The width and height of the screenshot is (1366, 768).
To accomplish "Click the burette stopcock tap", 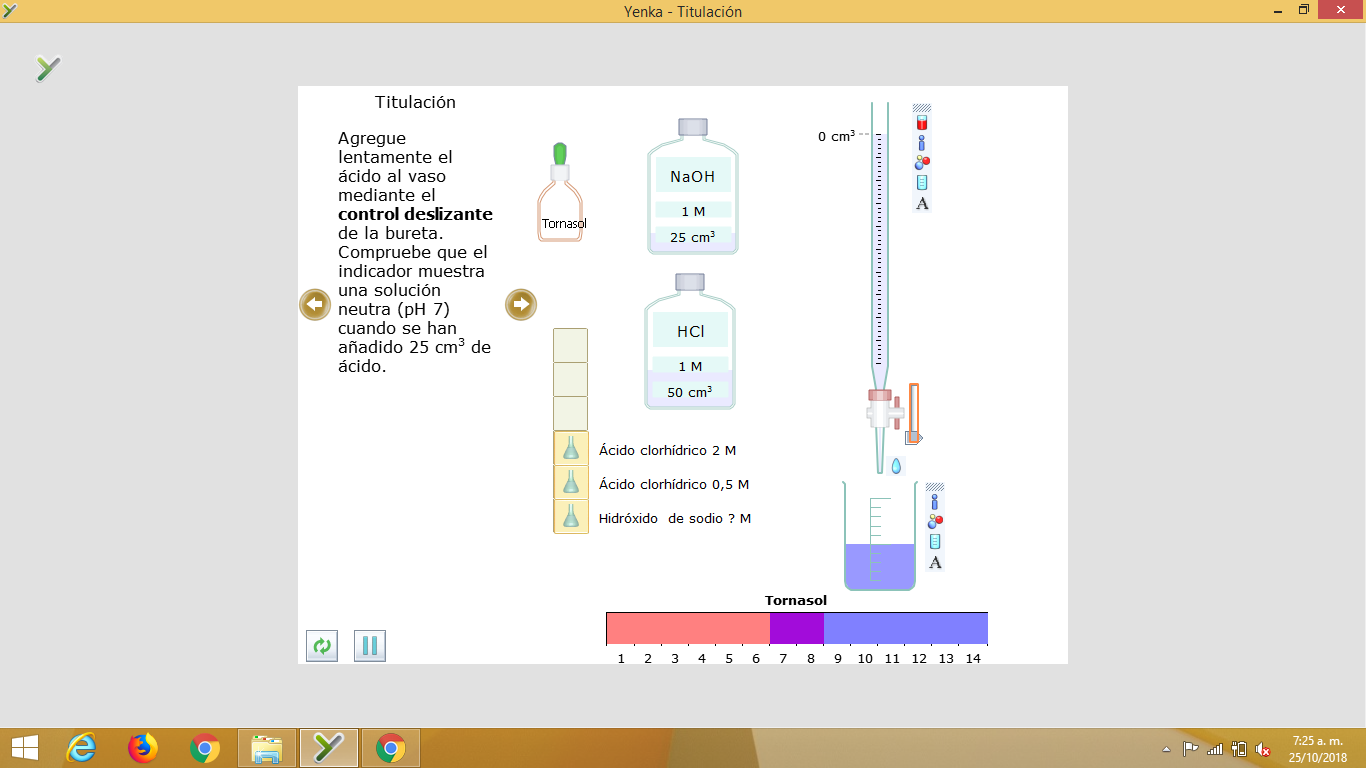I will [884, 410].
